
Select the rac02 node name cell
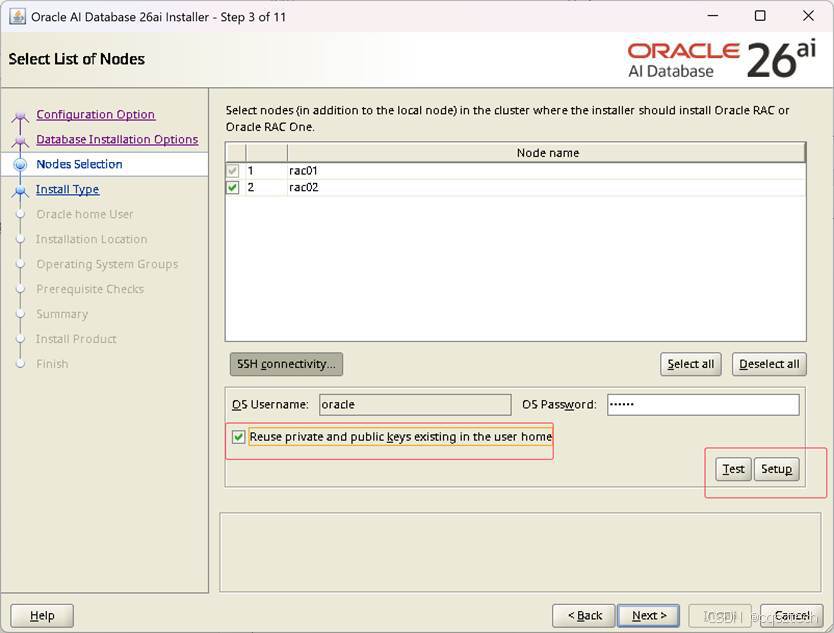pyautogui.click(x=547, y=187)
